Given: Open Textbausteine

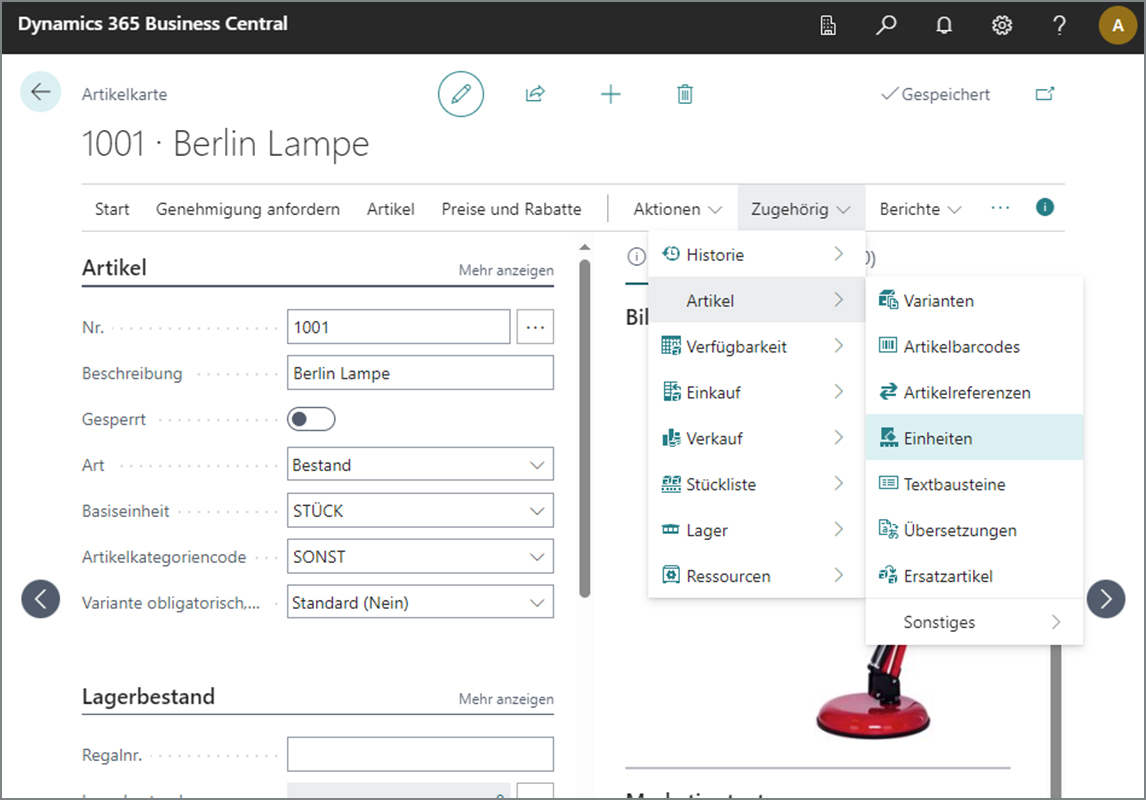Looking at the screenshot, I should (x=974, y=484).
